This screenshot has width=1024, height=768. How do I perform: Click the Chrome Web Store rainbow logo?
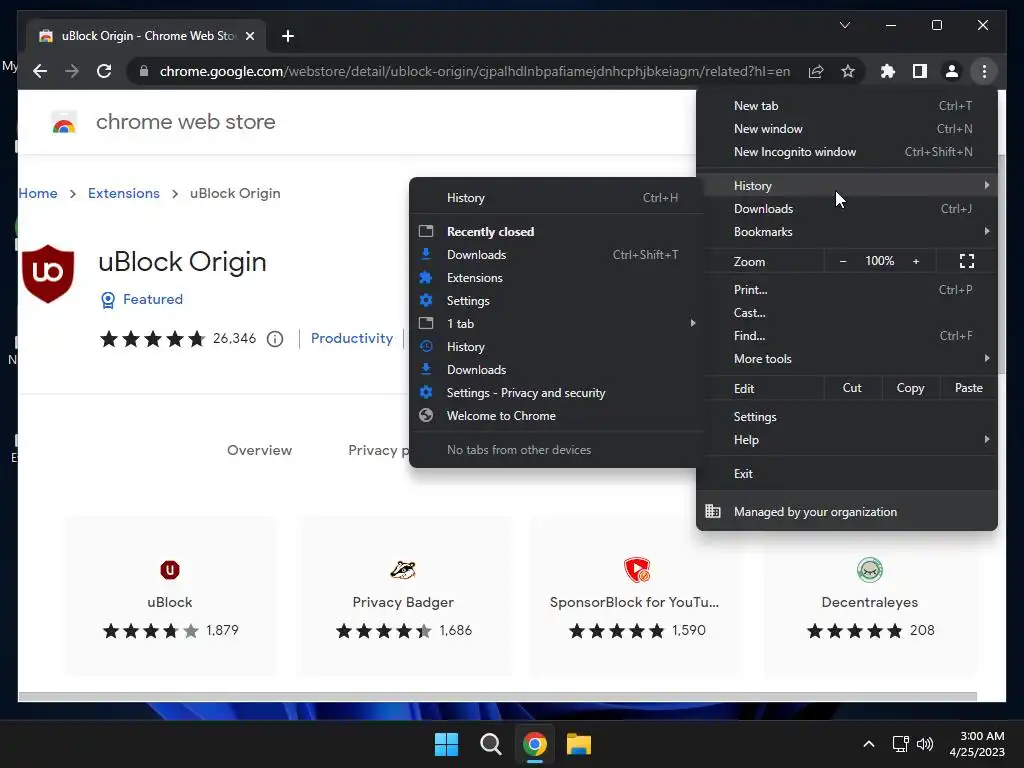[64, 122]
